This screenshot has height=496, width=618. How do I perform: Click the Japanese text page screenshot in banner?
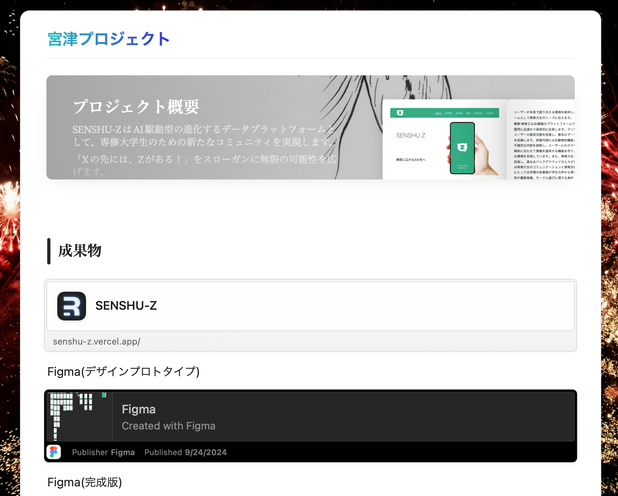coord(541,140)
